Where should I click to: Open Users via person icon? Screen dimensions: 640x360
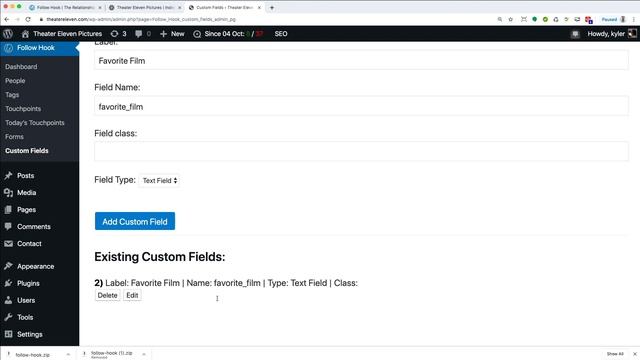coord(8,300)
